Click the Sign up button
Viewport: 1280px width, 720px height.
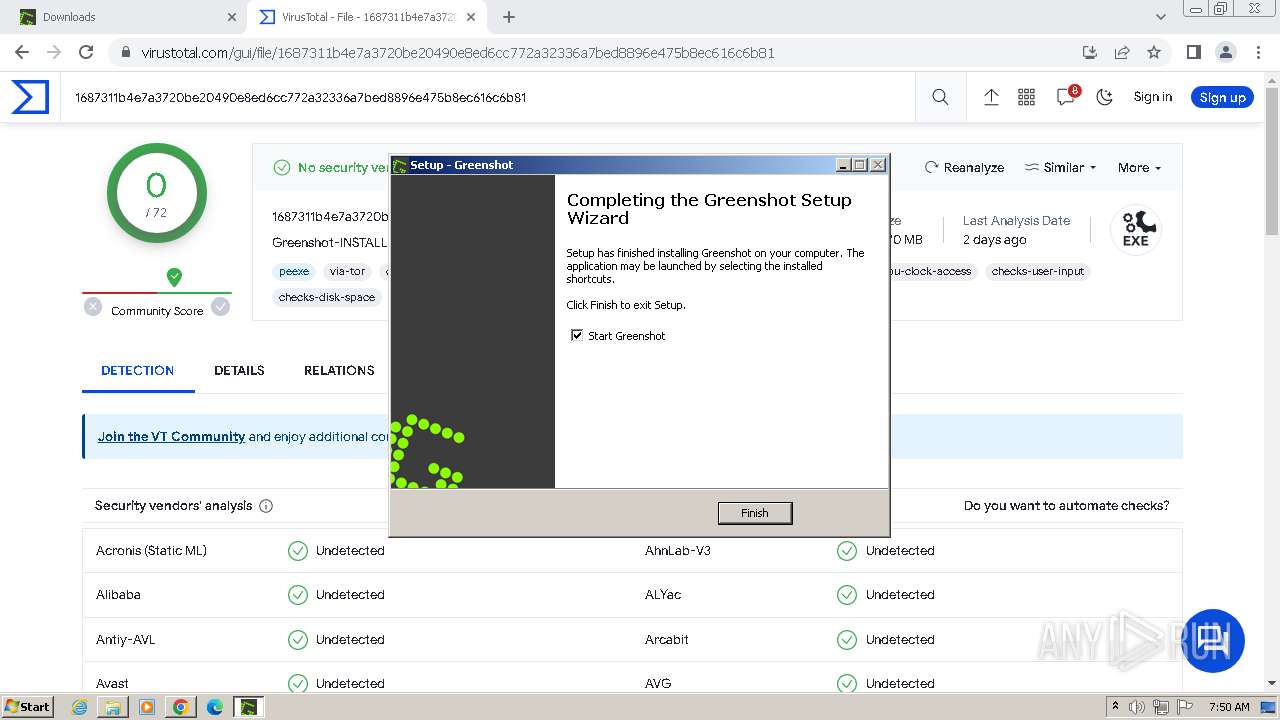coord(1222,97)
